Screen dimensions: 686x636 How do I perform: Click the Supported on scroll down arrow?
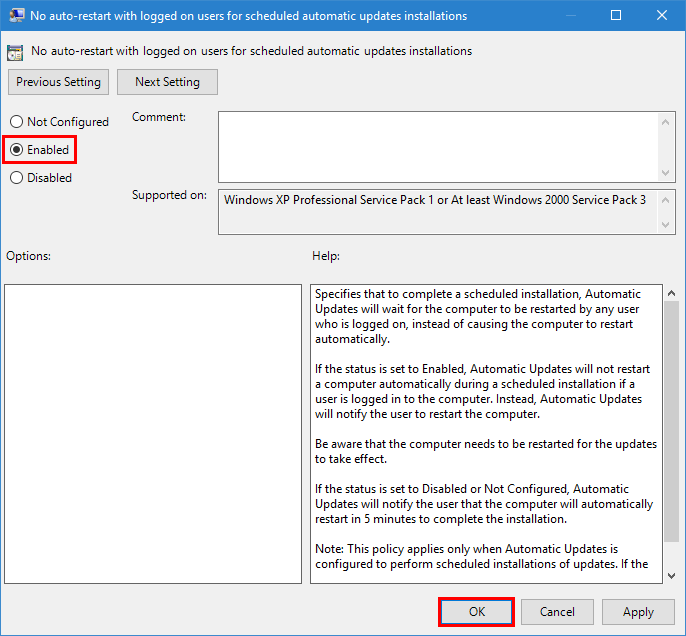pyautogui.click(x=667, y=225)
